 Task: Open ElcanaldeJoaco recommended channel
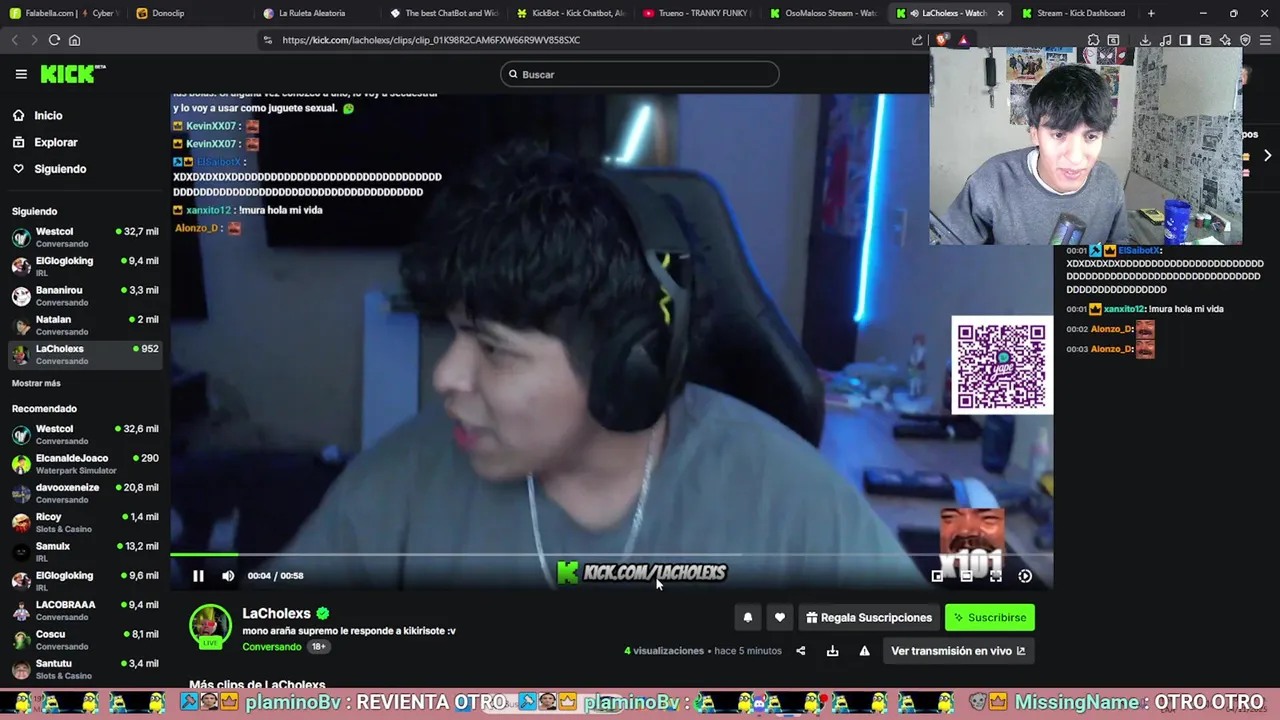(x=85, y=464)
